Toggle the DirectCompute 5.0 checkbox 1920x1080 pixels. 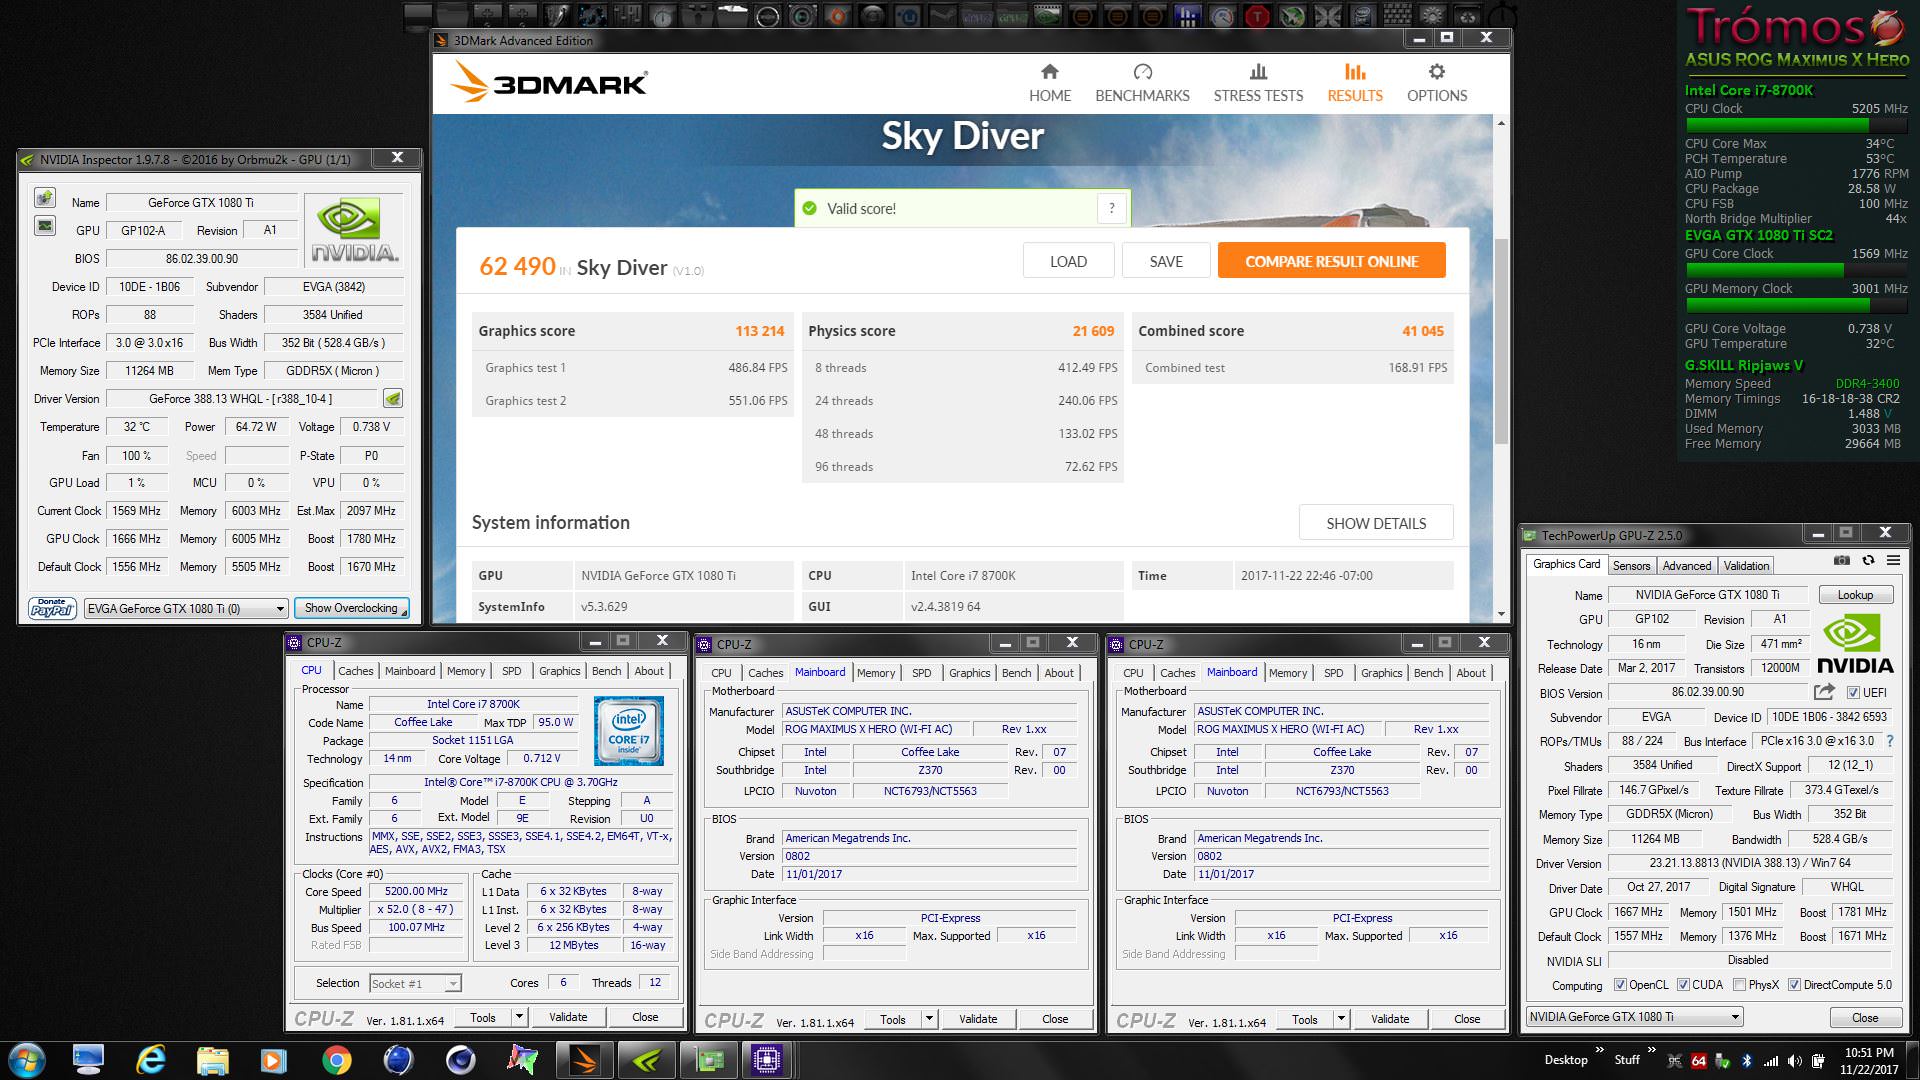(x=1794, y=985)
